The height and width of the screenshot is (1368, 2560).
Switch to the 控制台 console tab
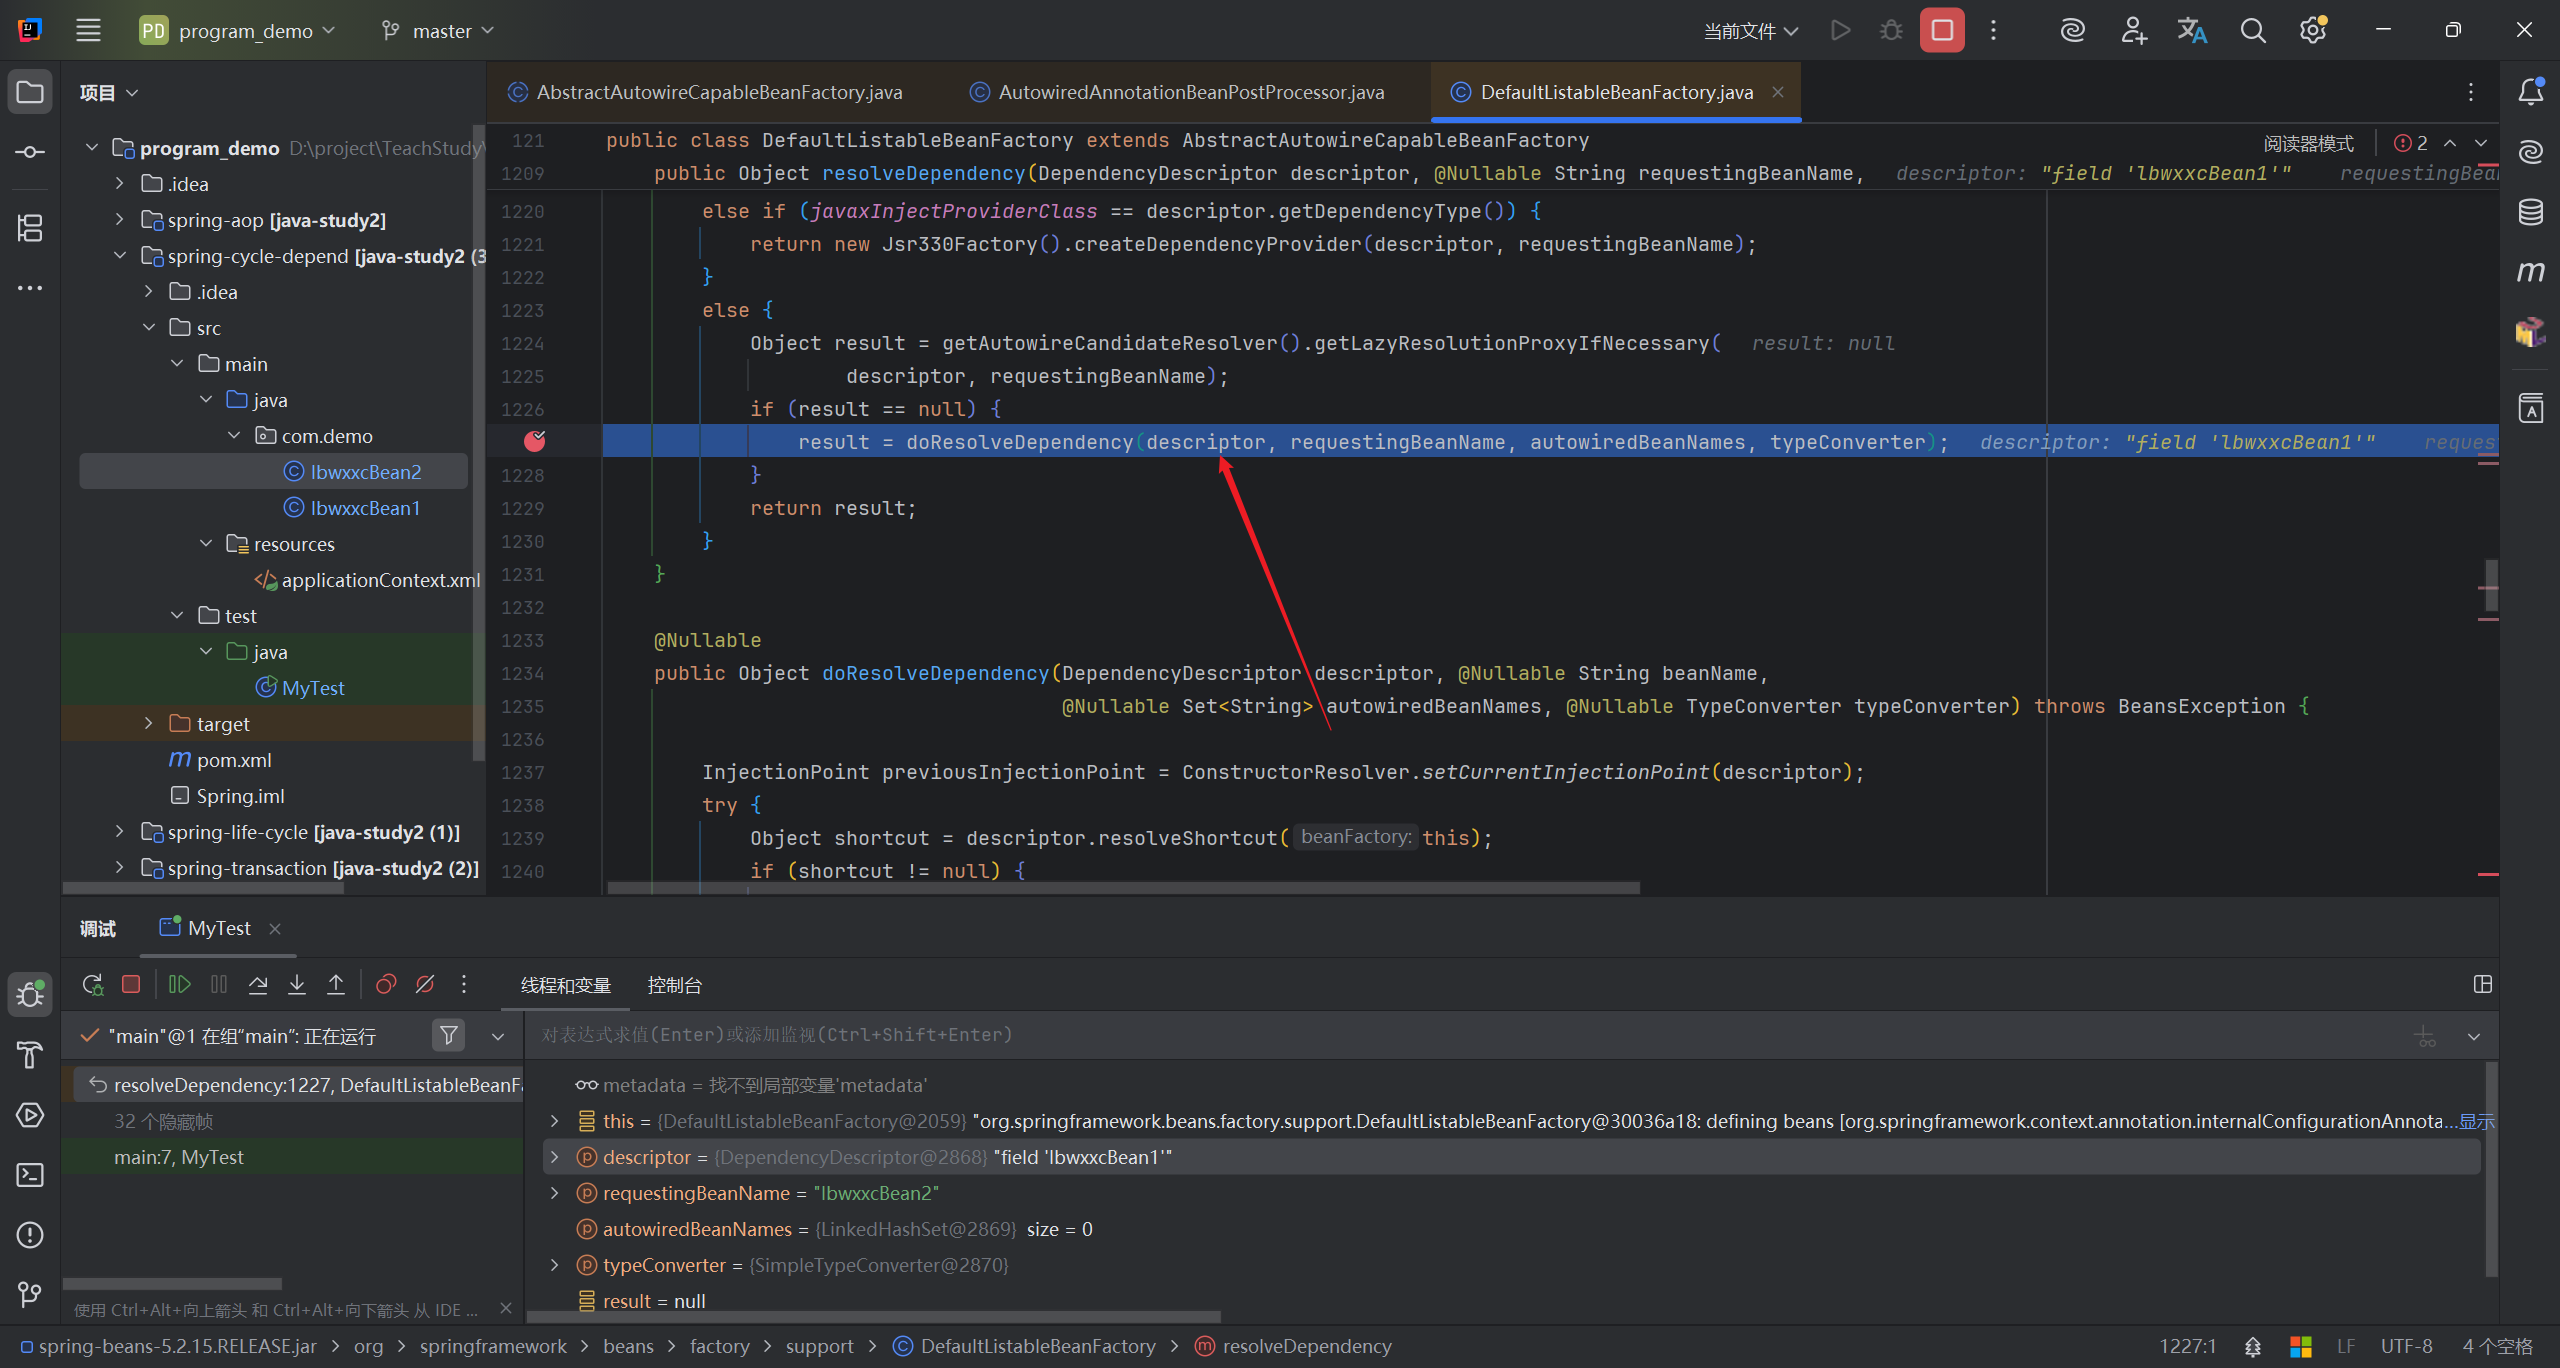pyautogui.click(x=674, y=986)
